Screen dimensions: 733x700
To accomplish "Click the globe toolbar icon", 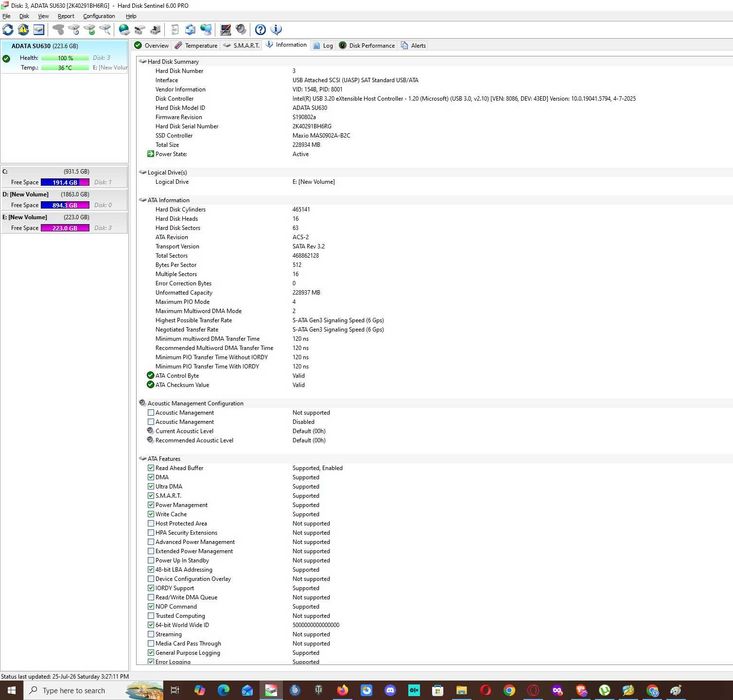I will tap(124, 30).
